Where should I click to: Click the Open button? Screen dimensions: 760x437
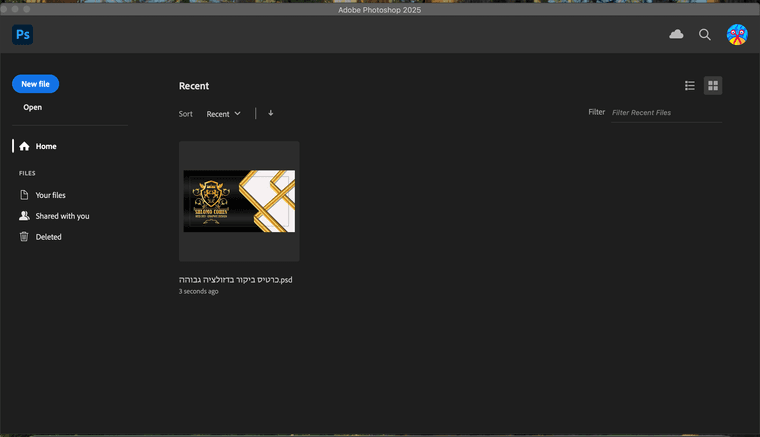33,107
